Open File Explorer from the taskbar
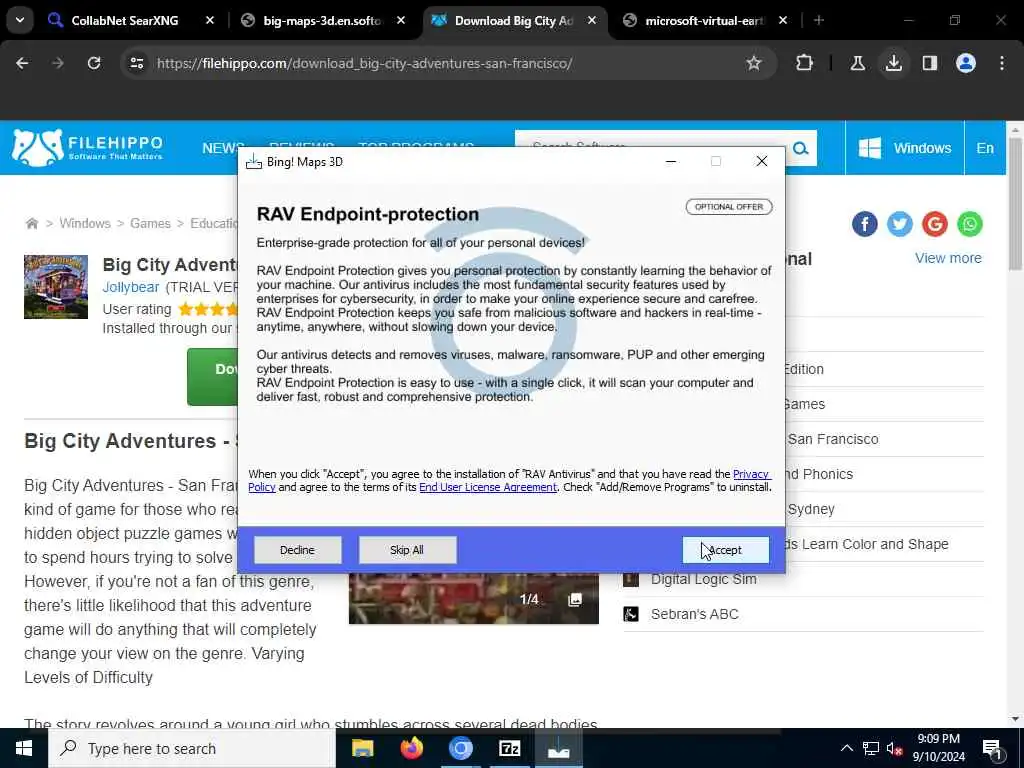This screenshot has width=1024, height=768. tap(362, 748)
